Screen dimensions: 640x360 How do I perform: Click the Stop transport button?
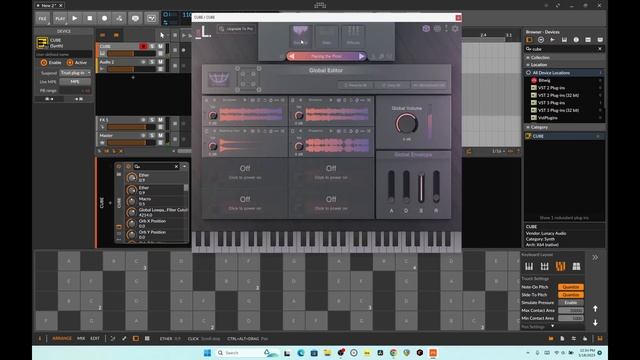(x=89, y=18)
